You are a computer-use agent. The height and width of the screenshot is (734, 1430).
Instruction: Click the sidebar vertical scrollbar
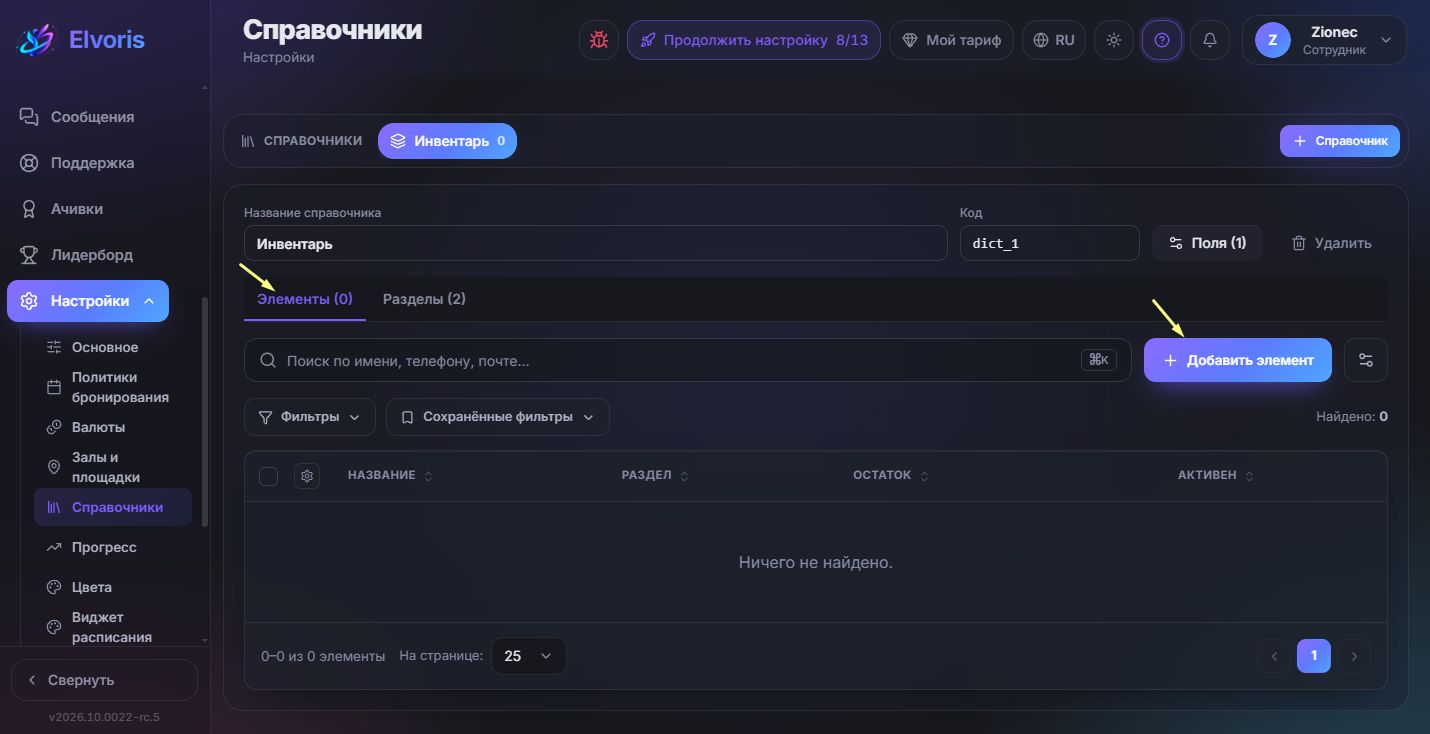pyautogui.click(x=205, y=411)
